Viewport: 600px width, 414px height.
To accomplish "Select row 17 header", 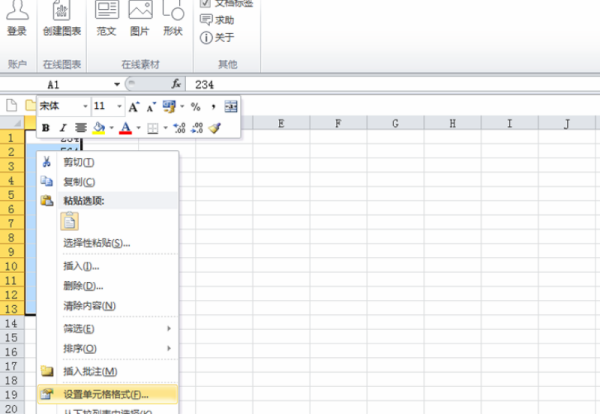I will [12, 366].
